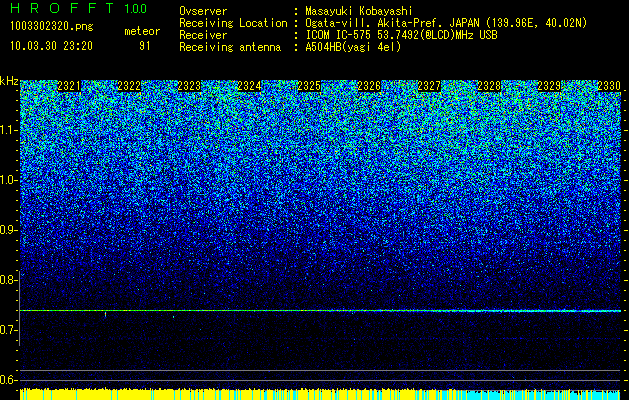Image resolution: width=629 pixels, height=400 pixels.
Task: Click the 1.1 frequency axis label
Action: (8, 130)
